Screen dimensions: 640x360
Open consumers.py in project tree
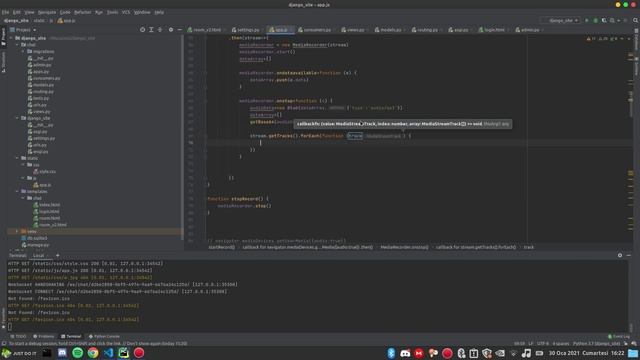point(44,78)
